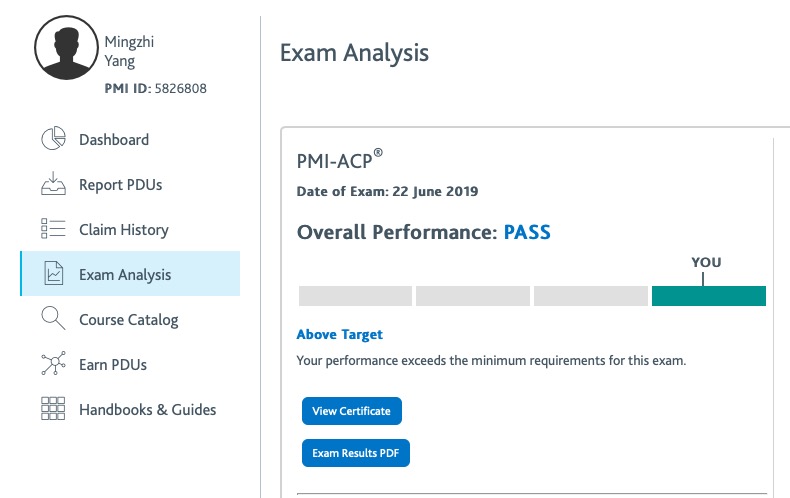
Task: Click the first gray performance bar segment
Action: click(x=355, y=296)
